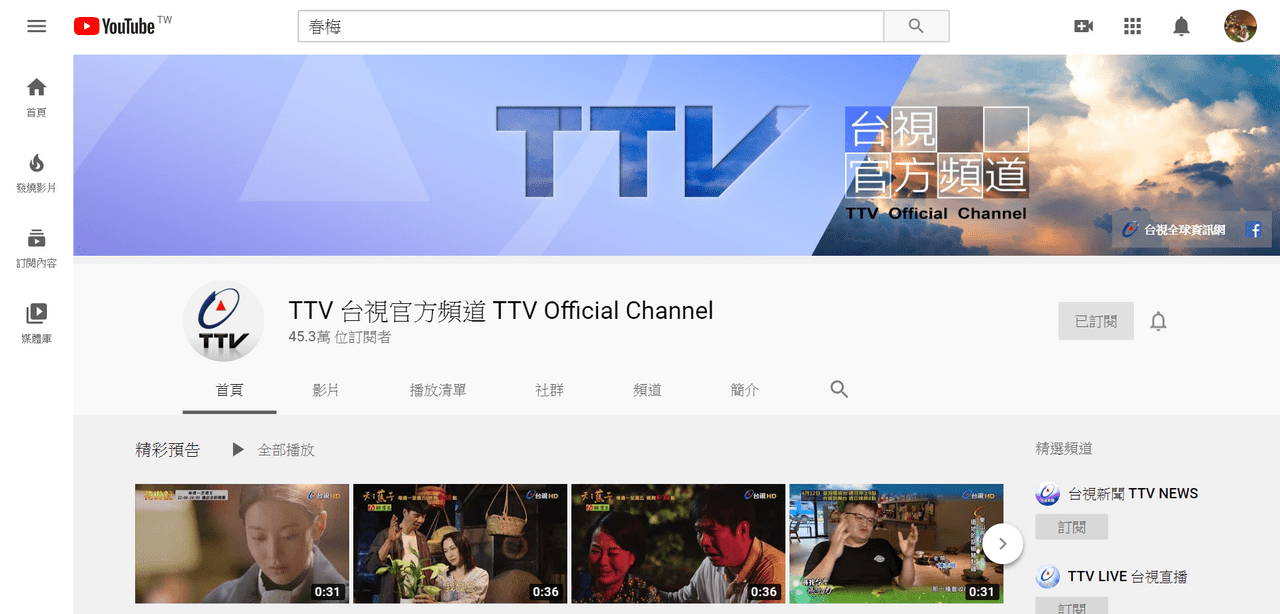Viewport: 1280px width, 614px height.
Task: Click the 台視新聞 TTV NEWS channel icon
Action: click(x=1048, y=493)
